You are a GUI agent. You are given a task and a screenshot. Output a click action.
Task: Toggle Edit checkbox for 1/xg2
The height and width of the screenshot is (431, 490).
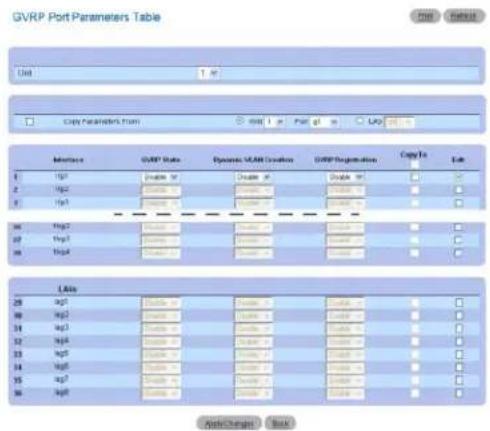[x=458, y=227]
